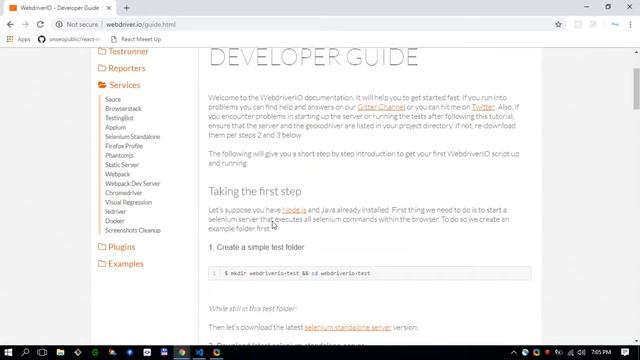
Task: Click the browser forward arrow
Action: (x=25, y=24)
